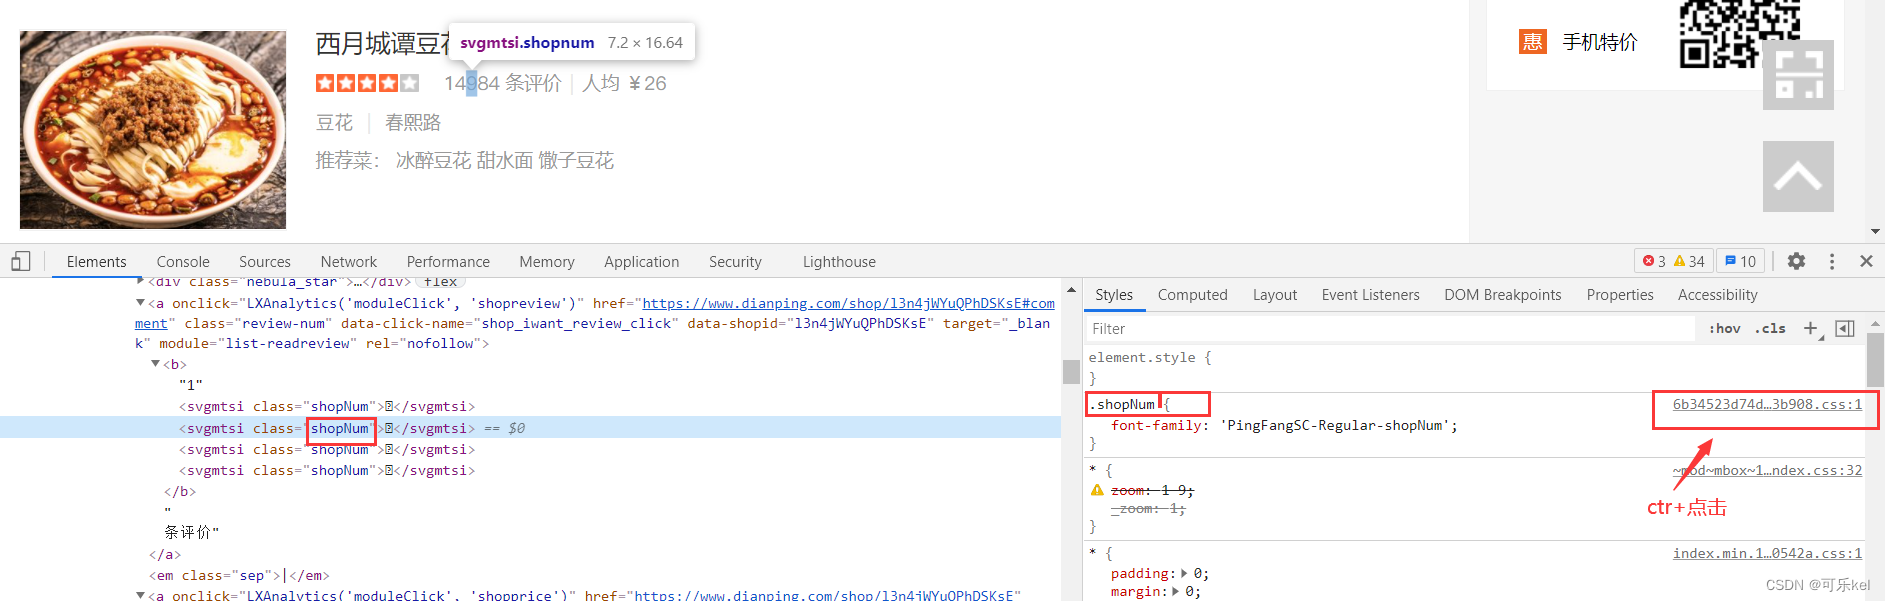Image resolution: width=1885 pixels, height=601 pixels.
Task: Collapse the shopprice anchor element node
Action: tap(140, 595)
